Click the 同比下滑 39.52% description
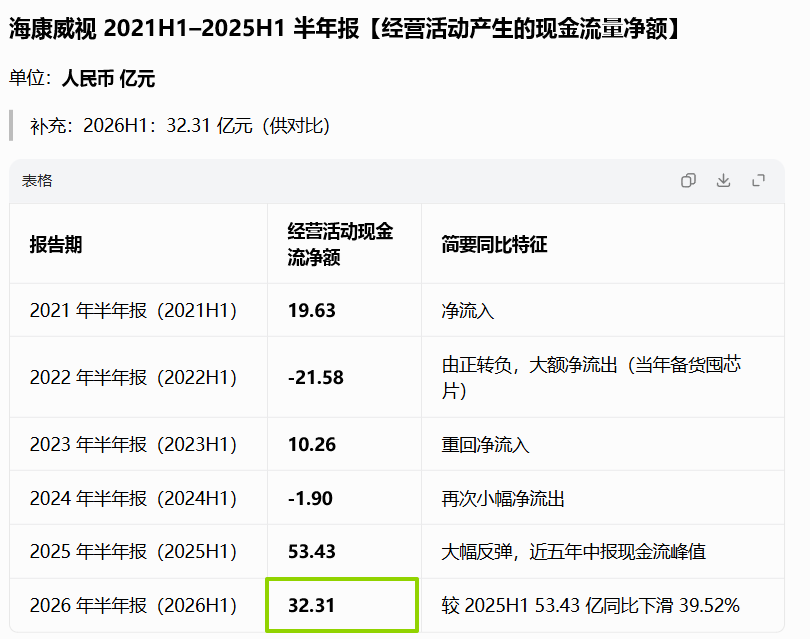The image size is (810, 639). 590,605
